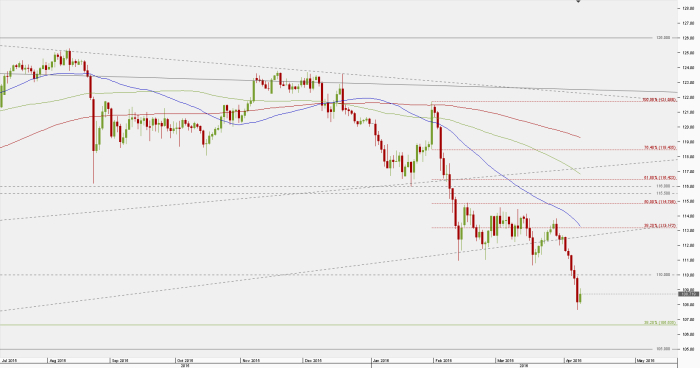Select the 50.00% Fibonacci retracement label
The image size is (700, 368).
(x=660, y=202)
